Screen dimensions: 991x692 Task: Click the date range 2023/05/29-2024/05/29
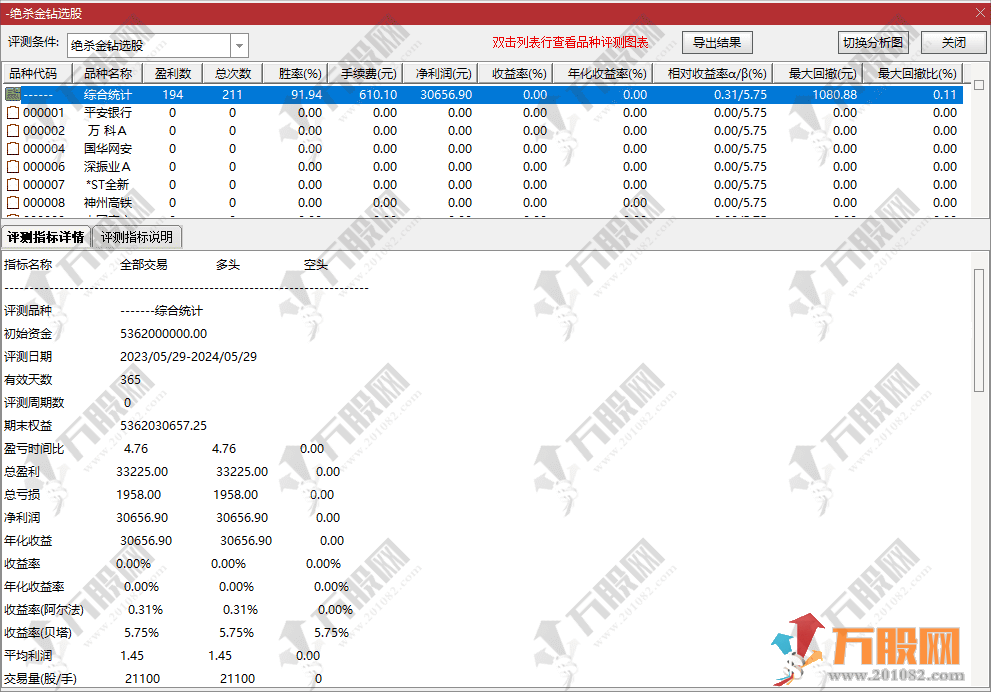[188, 356]
